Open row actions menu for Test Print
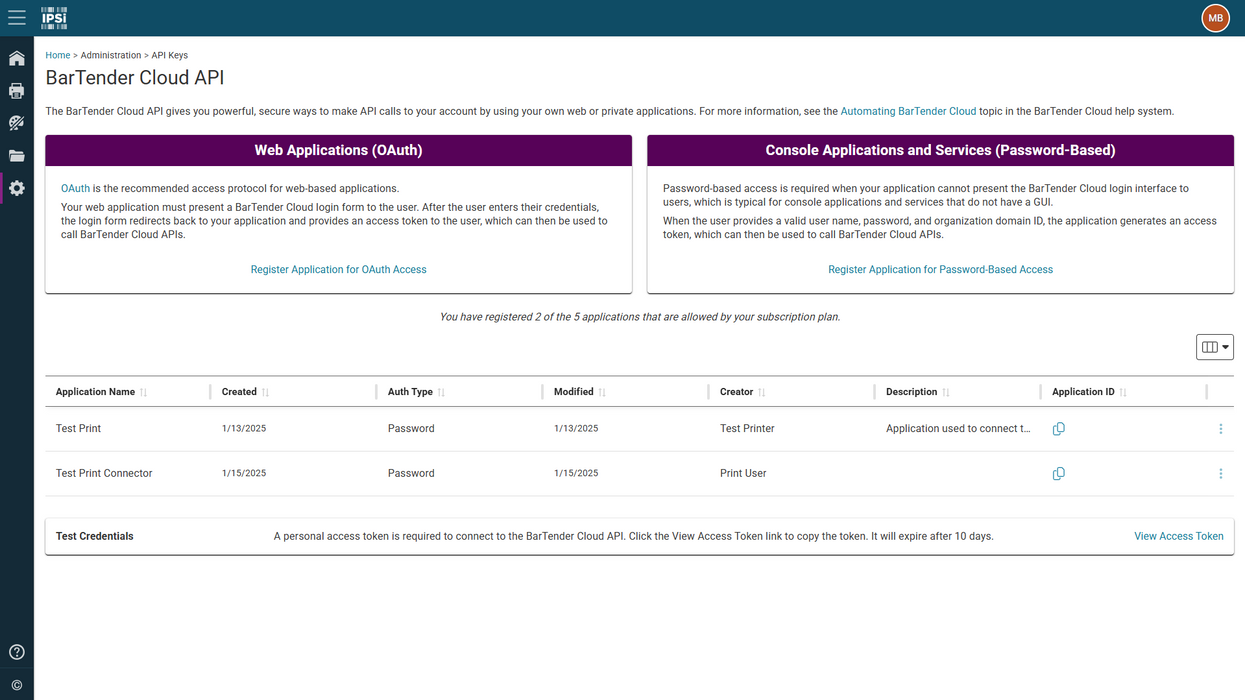Viewport: 1245px width, 700px height. point(1220,429)
